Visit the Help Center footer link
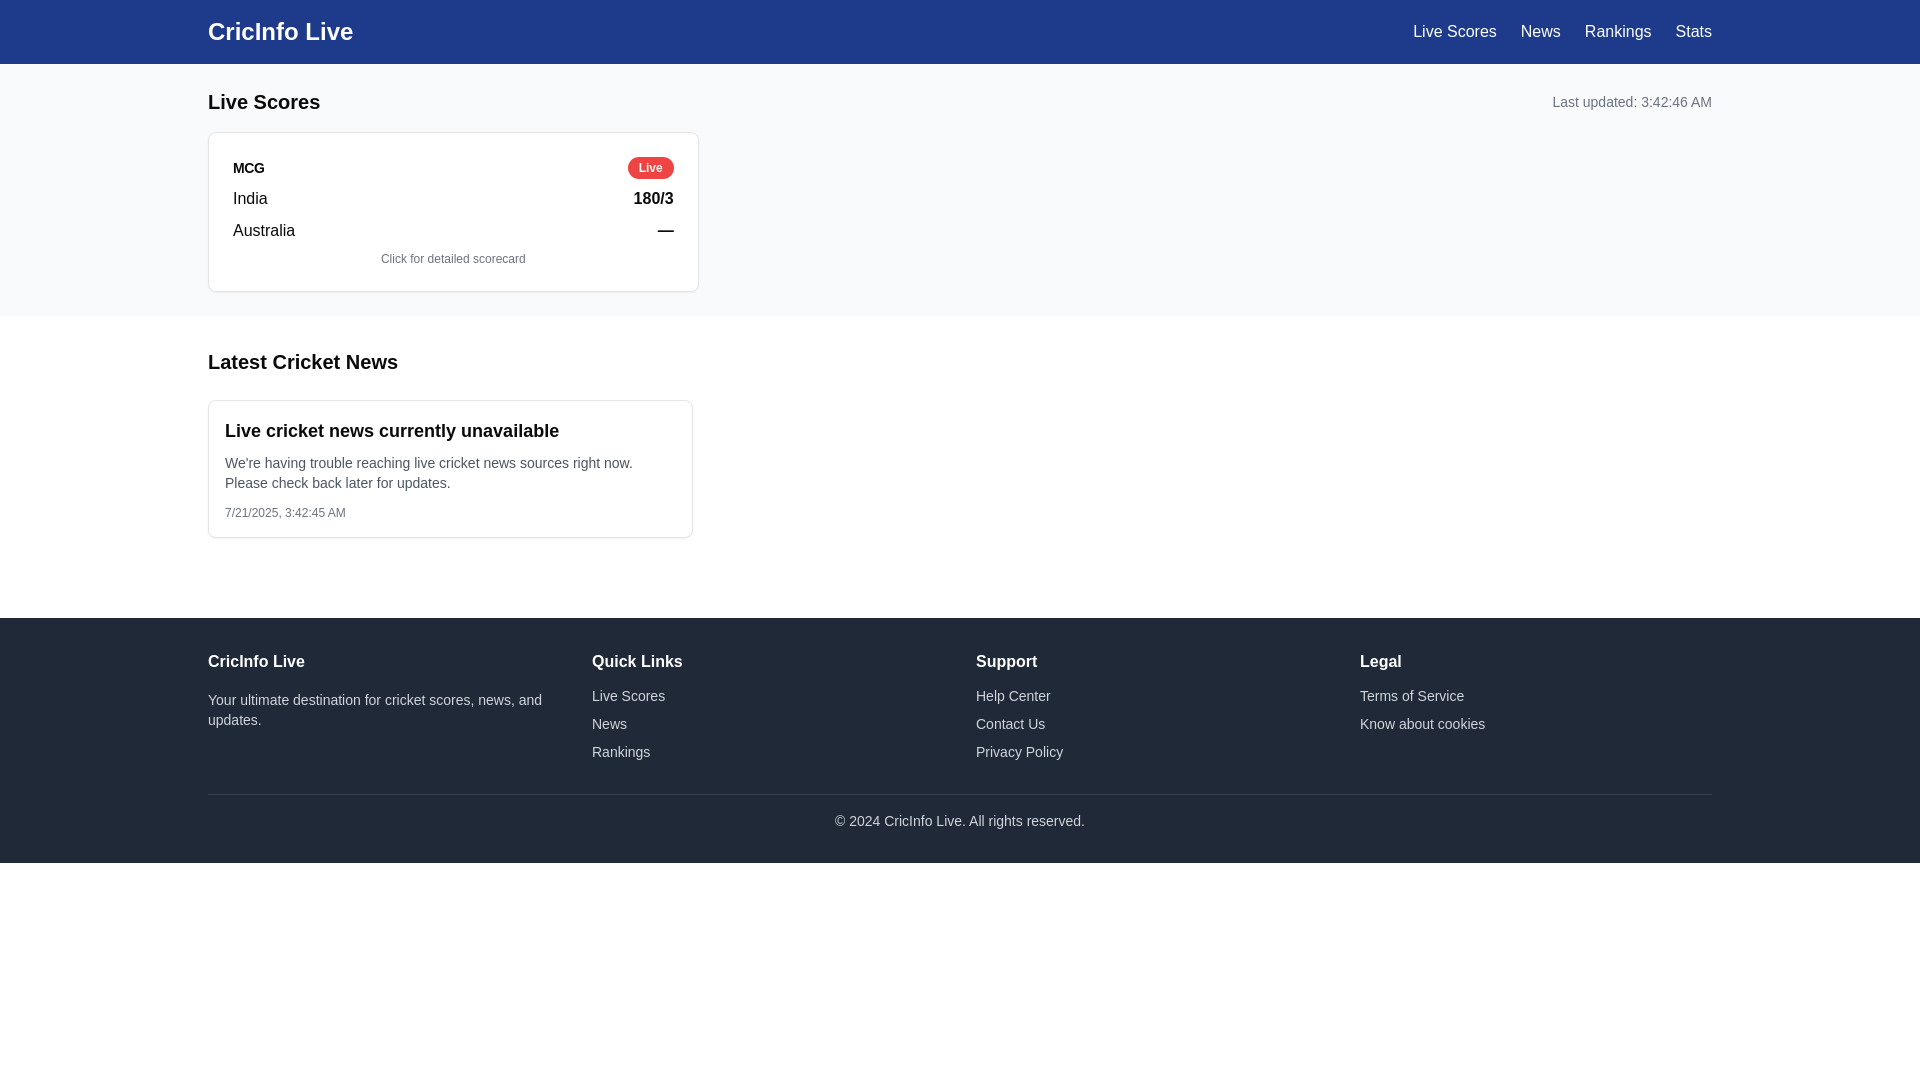Image resolution: width=1920 pixels, height=1080 pixels. tap(1013, 696)
